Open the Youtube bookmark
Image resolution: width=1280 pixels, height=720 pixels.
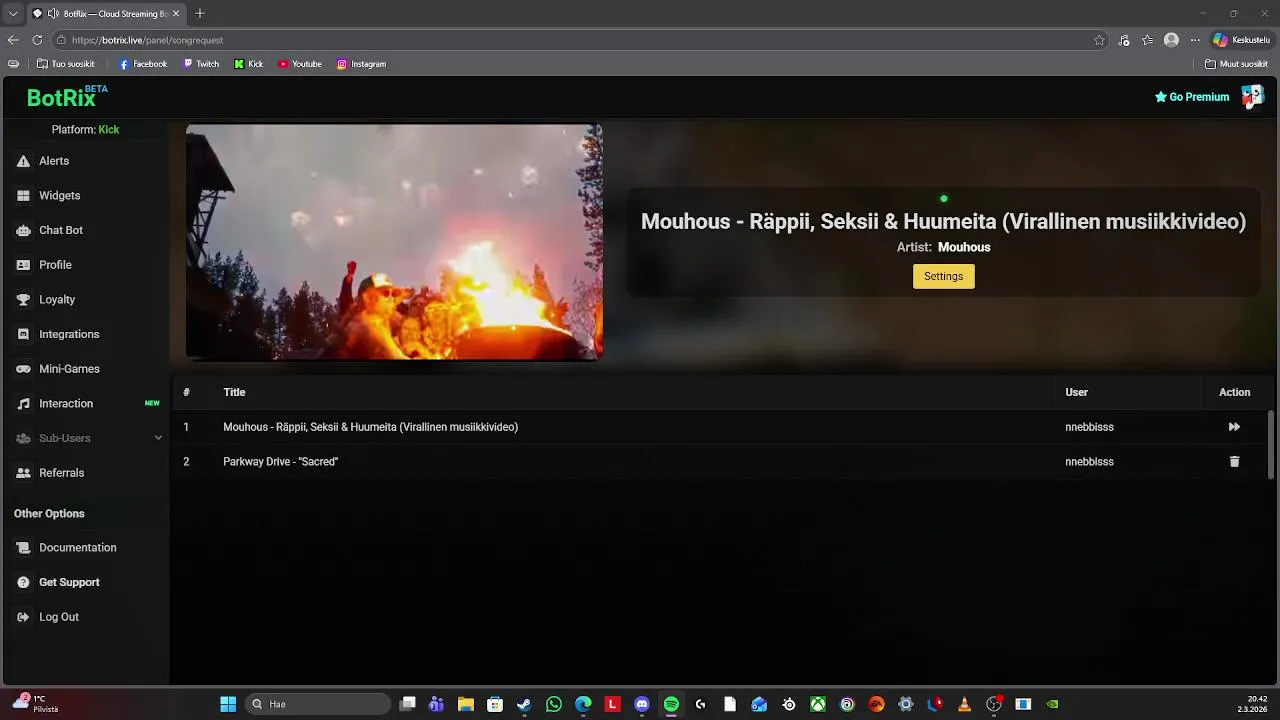(299, 64)
